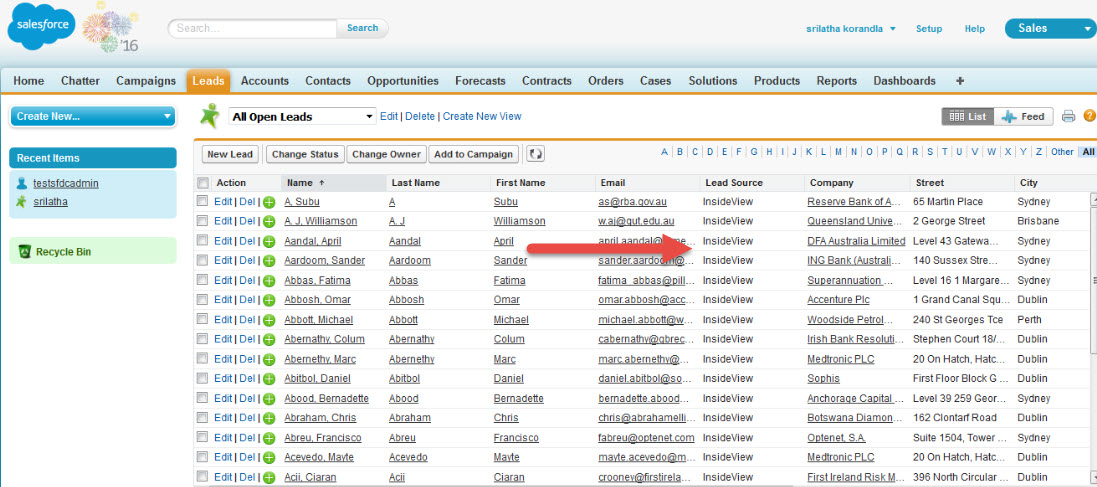Click the green add icon for Abood, Bernadette
The width and height of the screenshot is (1097, 487).
269,399
